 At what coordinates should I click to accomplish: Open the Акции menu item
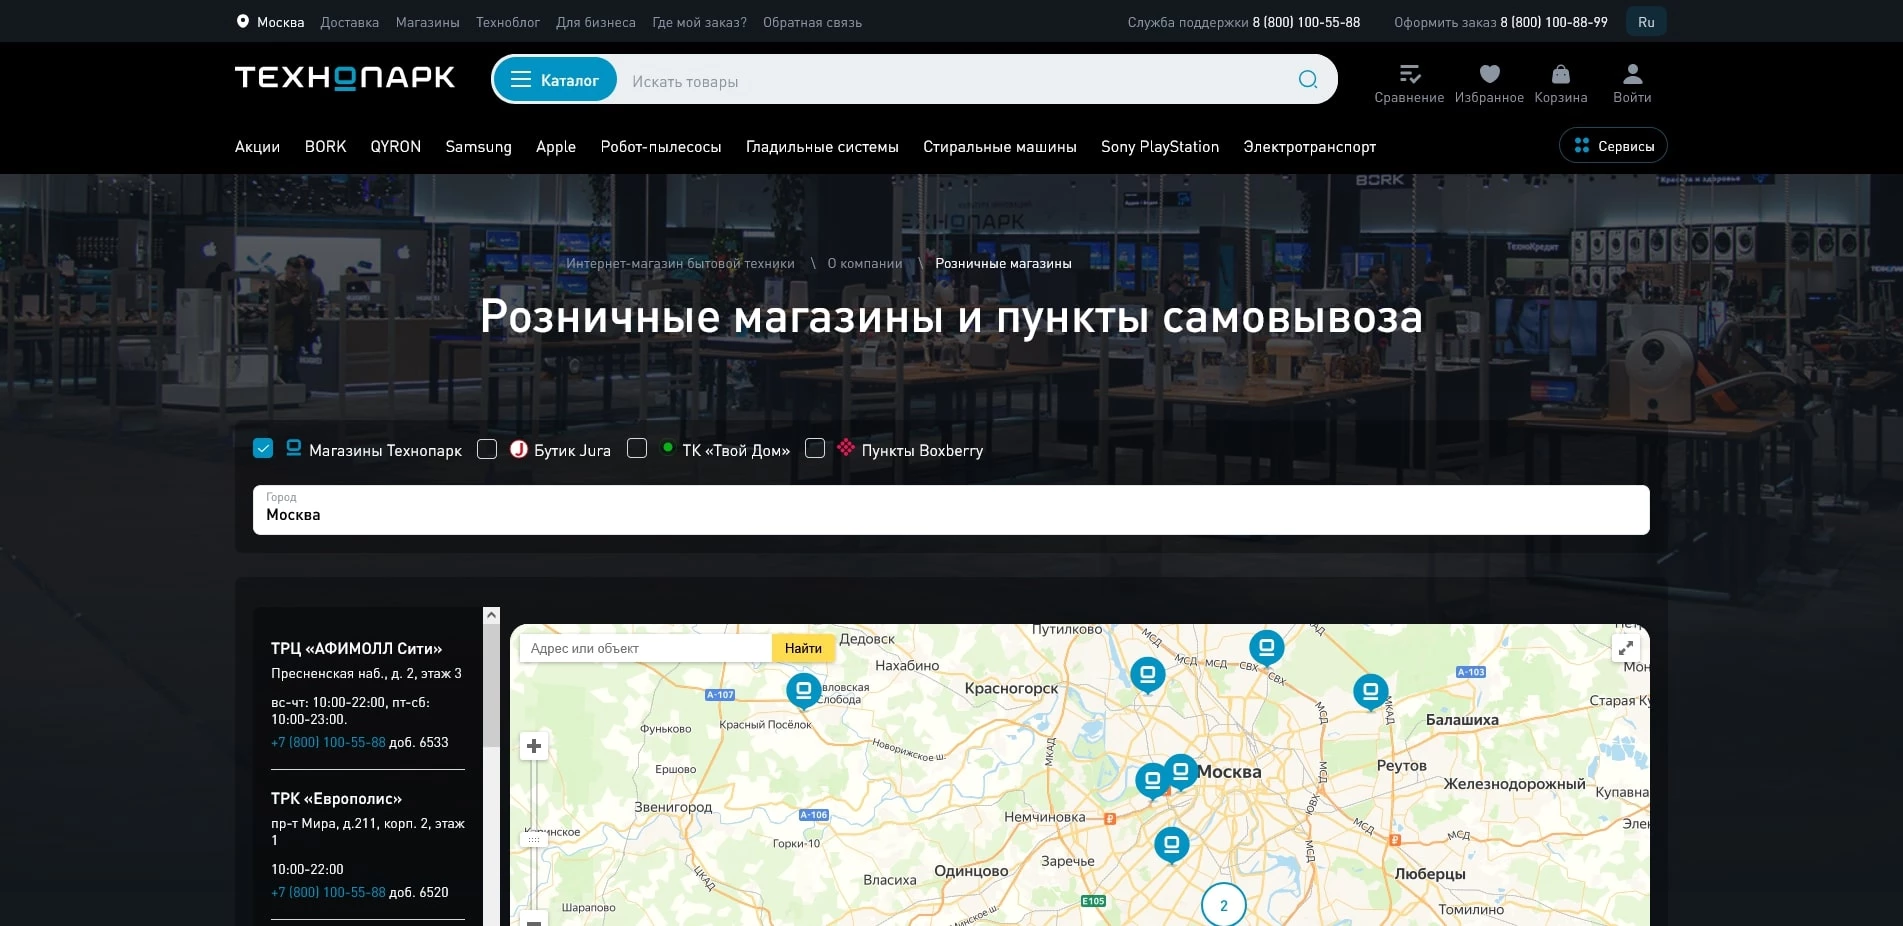(x=257, y=147)
